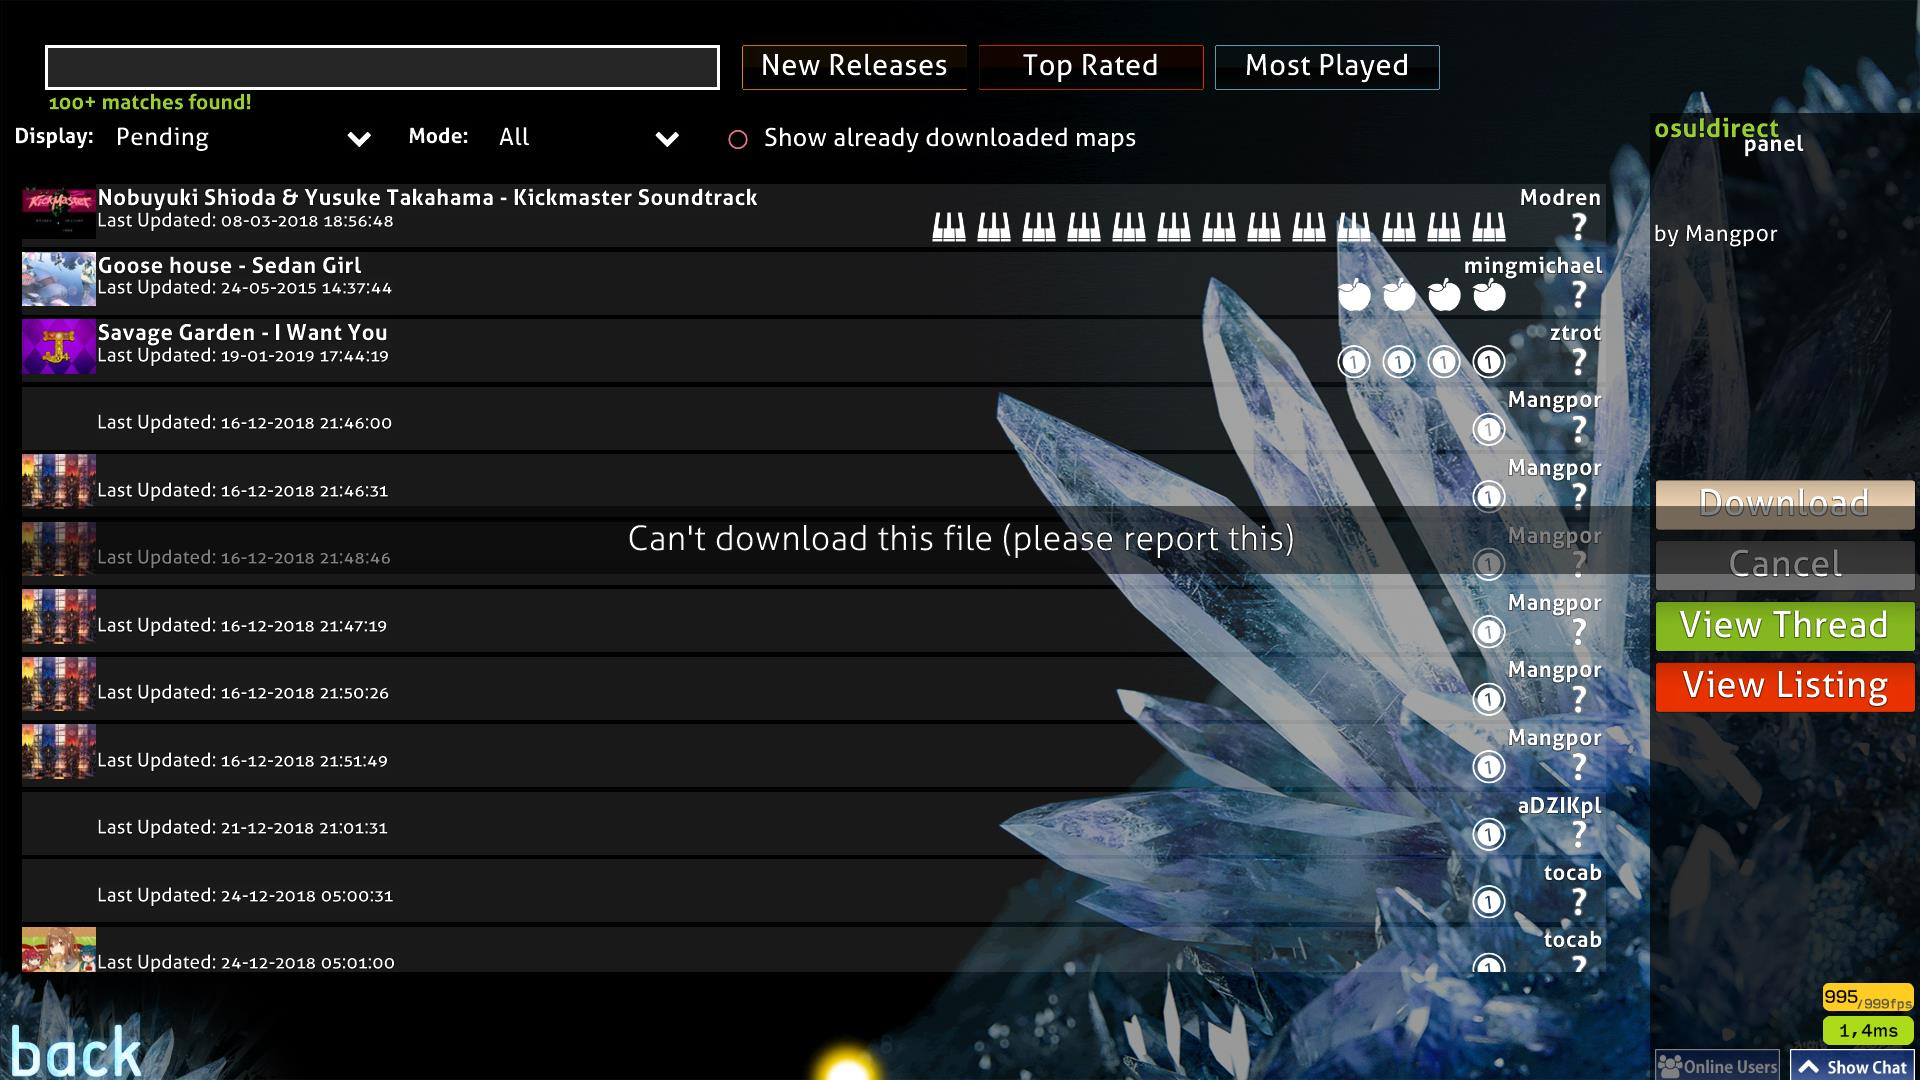Click the beatmap search input field

pyautogui.click(x=380, y=68)
